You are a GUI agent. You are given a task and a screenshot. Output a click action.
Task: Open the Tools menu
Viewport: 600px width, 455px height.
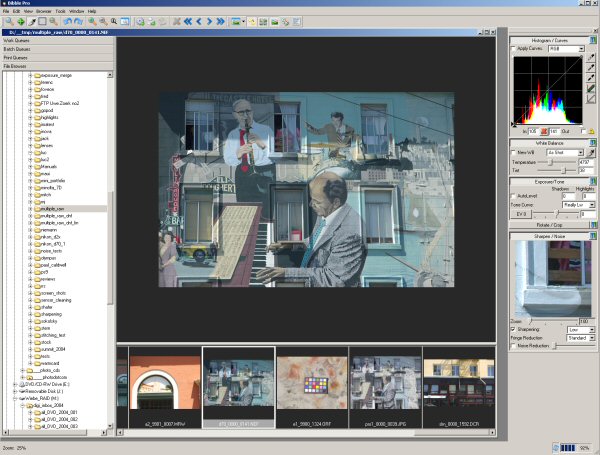(60, 11)
